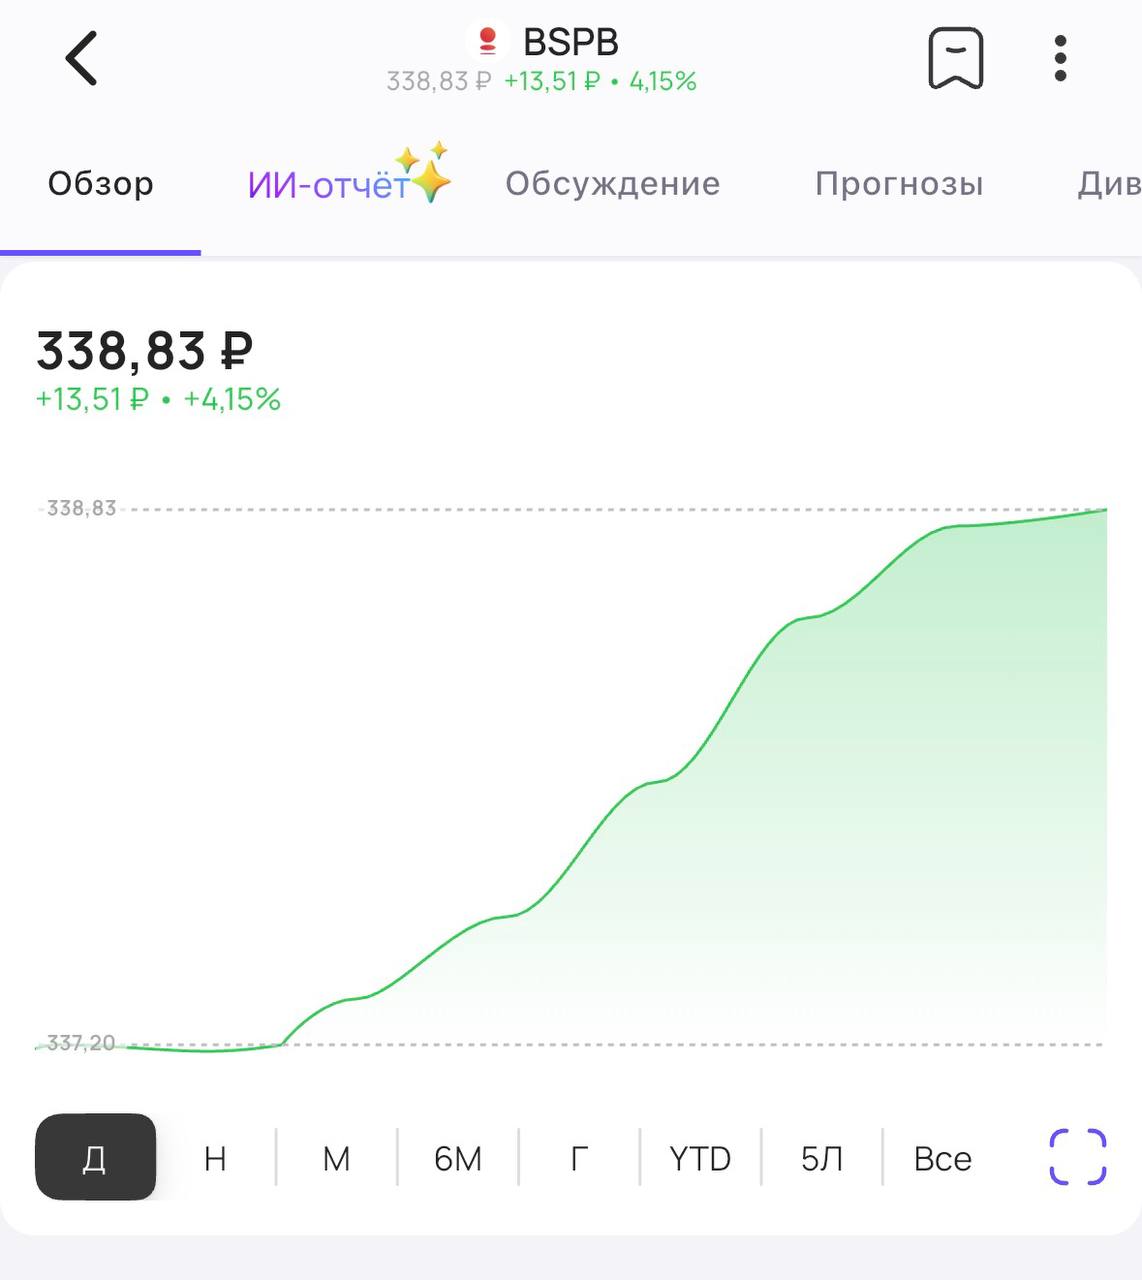Go to the Обсуждение tab

tap(612, 184)
